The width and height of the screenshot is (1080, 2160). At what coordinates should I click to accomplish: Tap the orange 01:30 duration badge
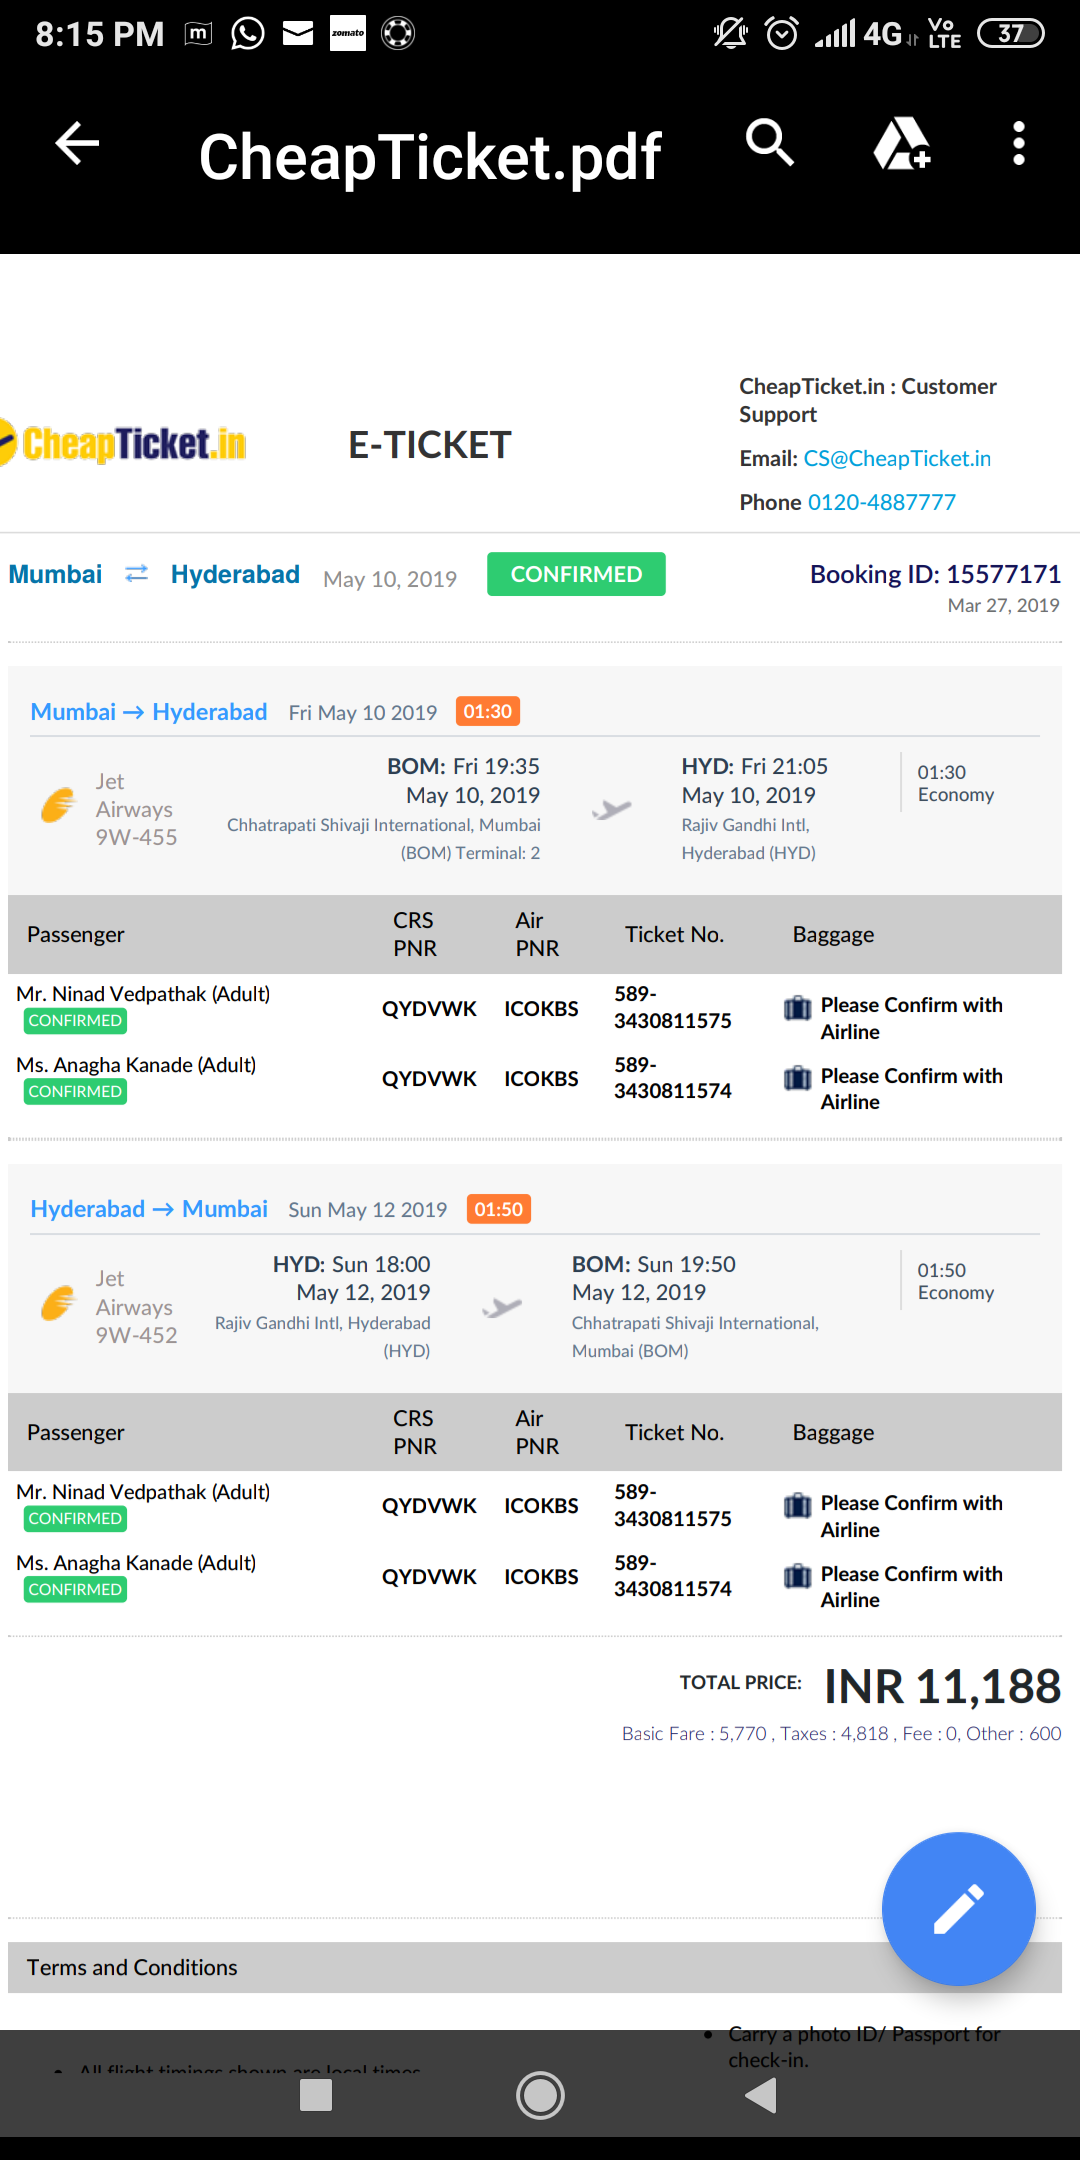pyautogui.click(x=487, y=712)
